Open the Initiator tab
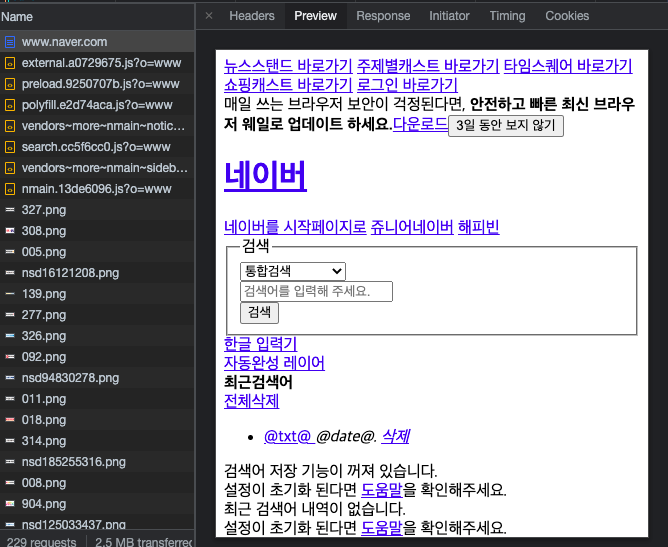 click(x=449, y=16)
